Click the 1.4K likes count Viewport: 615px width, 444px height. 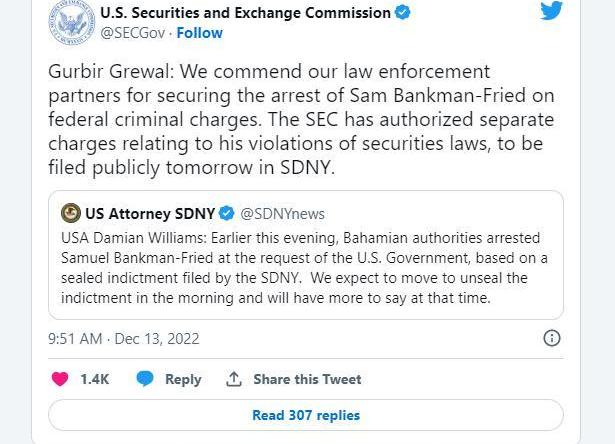pyautogui.click(x=95, y=379)
